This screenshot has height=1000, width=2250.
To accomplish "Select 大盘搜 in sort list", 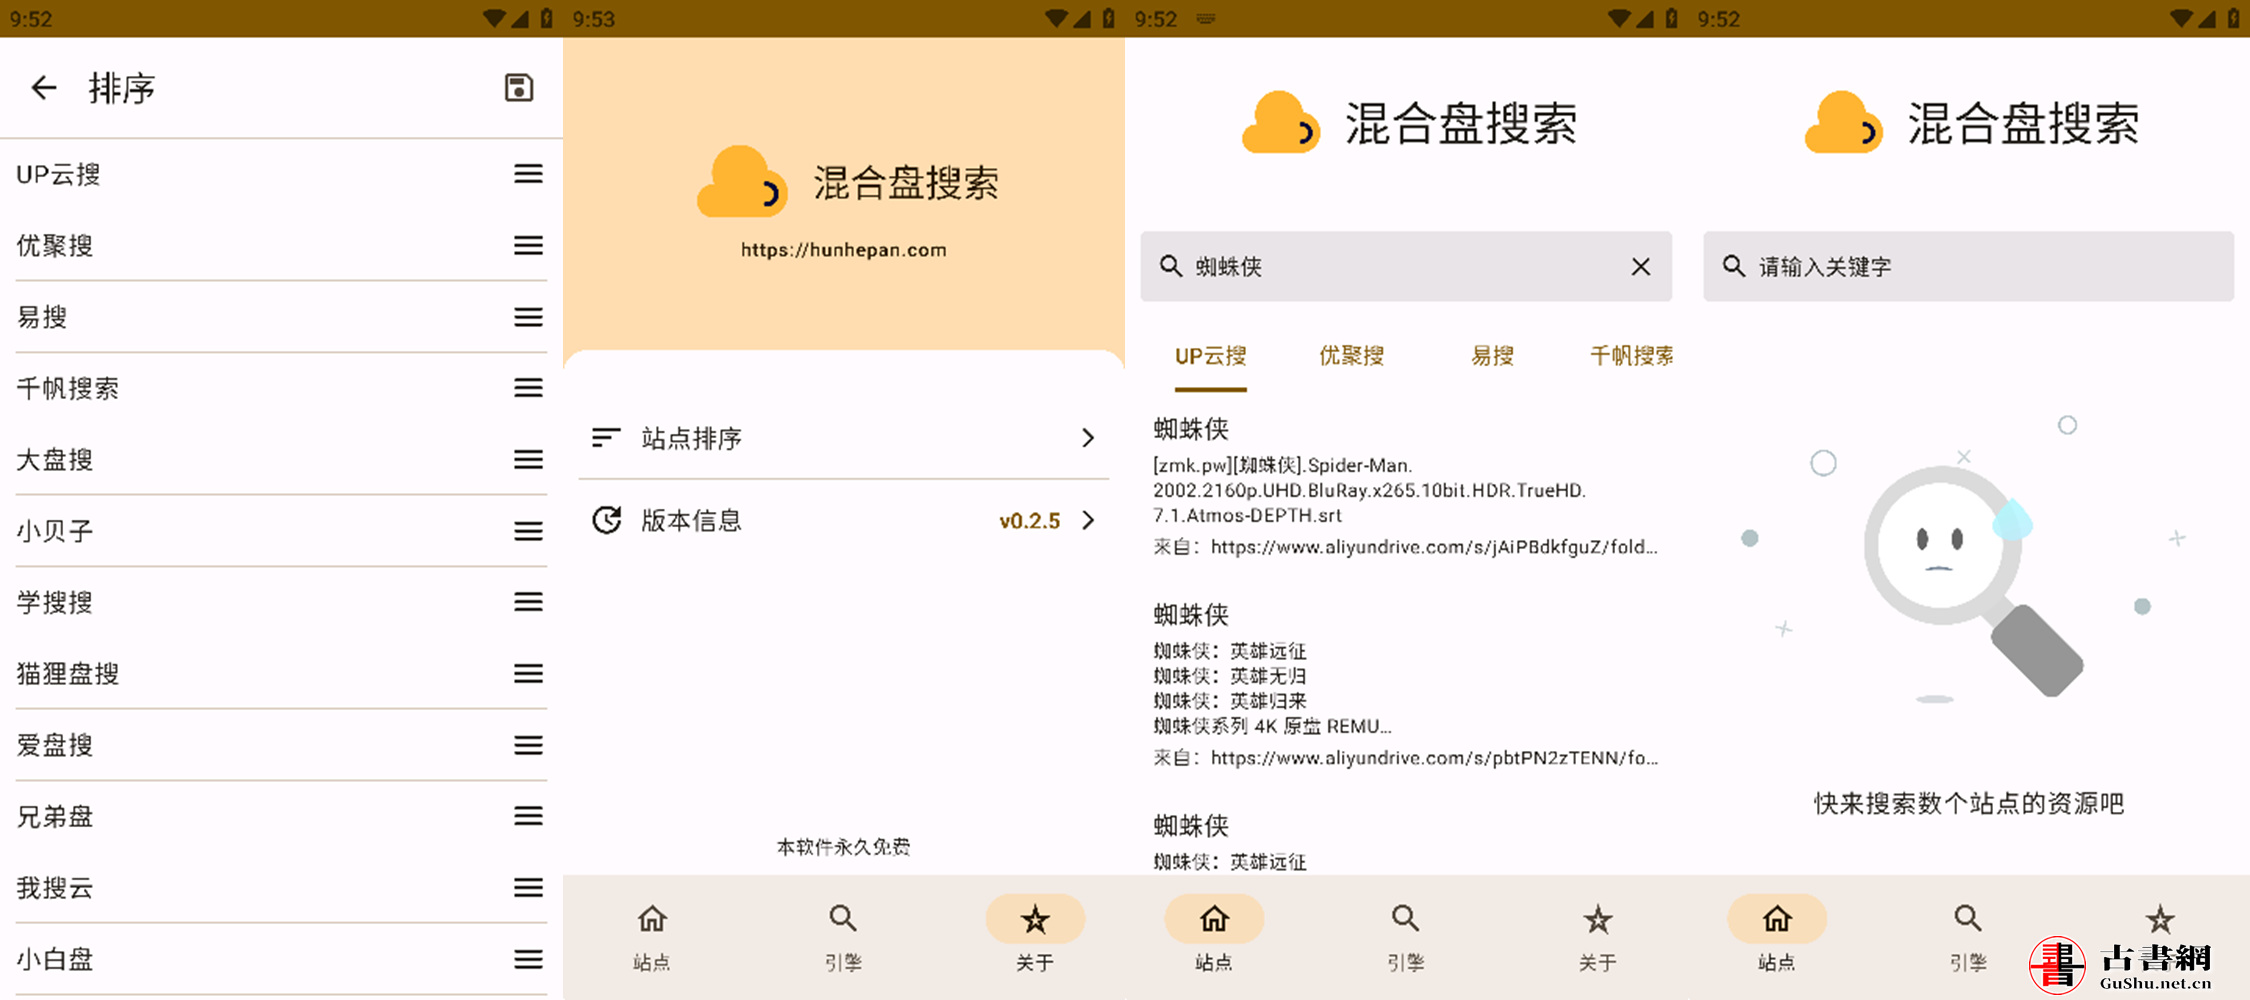I will tap(55, 460).
